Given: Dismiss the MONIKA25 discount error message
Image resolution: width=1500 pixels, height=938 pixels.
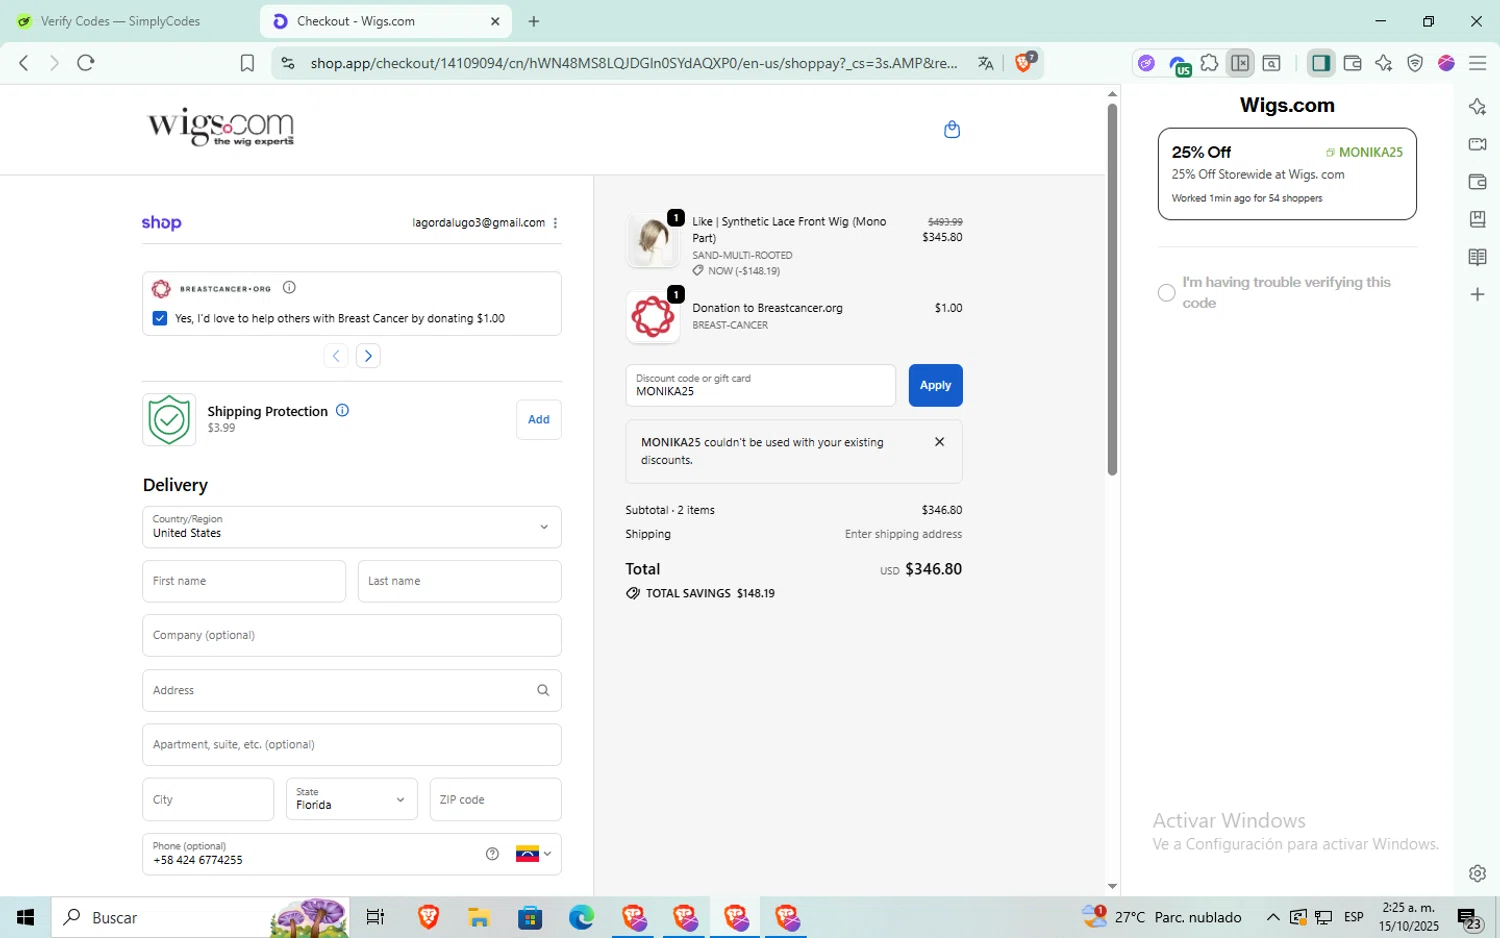Looking at the screenshot, I should pos(939,442).
